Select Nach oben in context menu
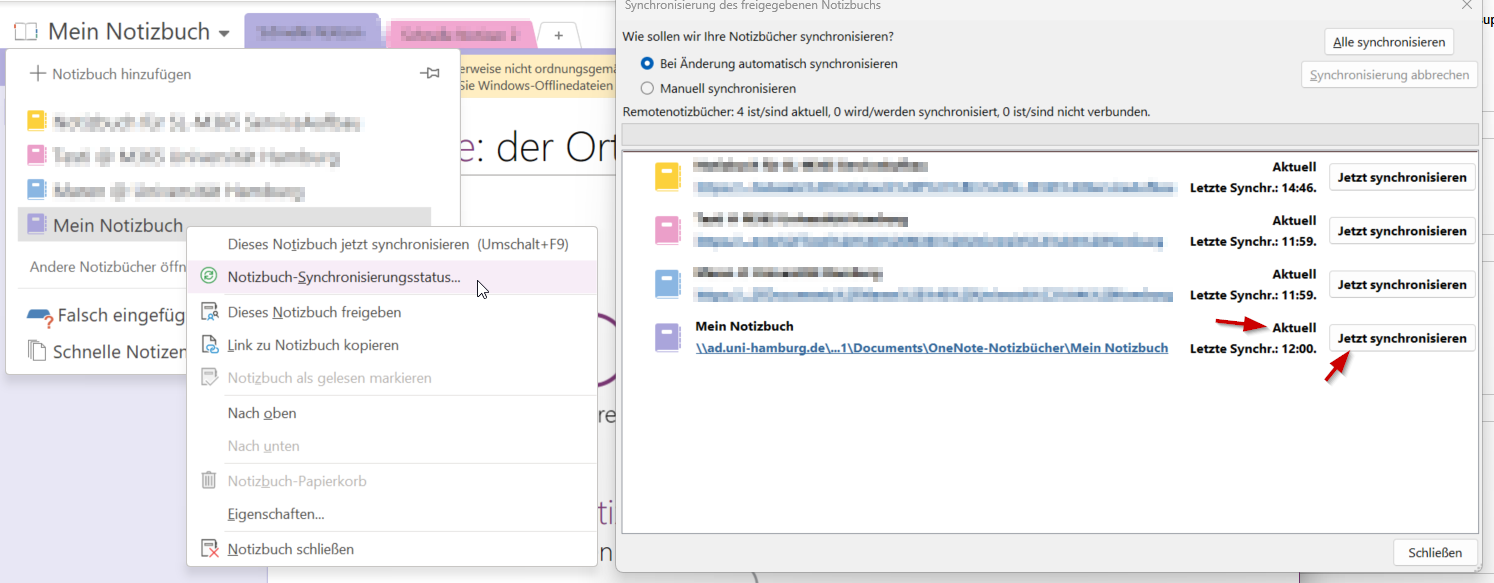 pyautogui.click(x=261, y=413)
